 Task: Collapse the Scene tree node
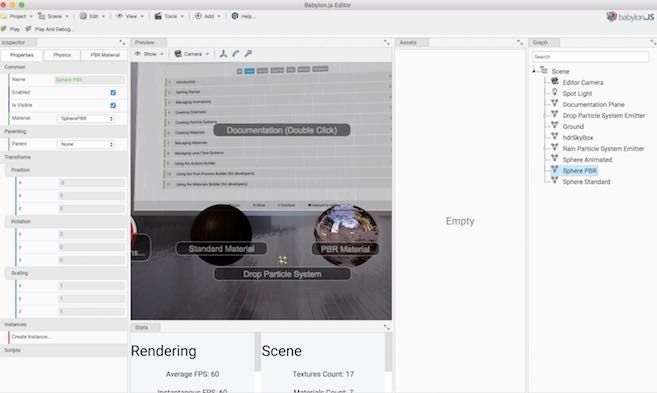pyautogui.click(x=534, y=71)
